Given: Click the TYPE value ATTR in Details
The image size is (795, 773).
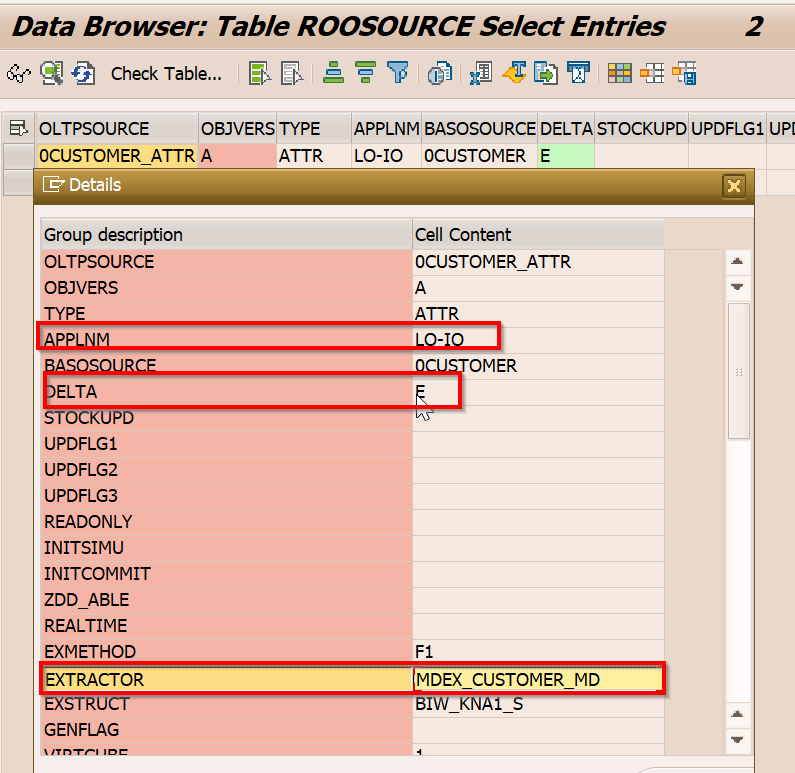Looking at the screenshot, I should (538, 314).
